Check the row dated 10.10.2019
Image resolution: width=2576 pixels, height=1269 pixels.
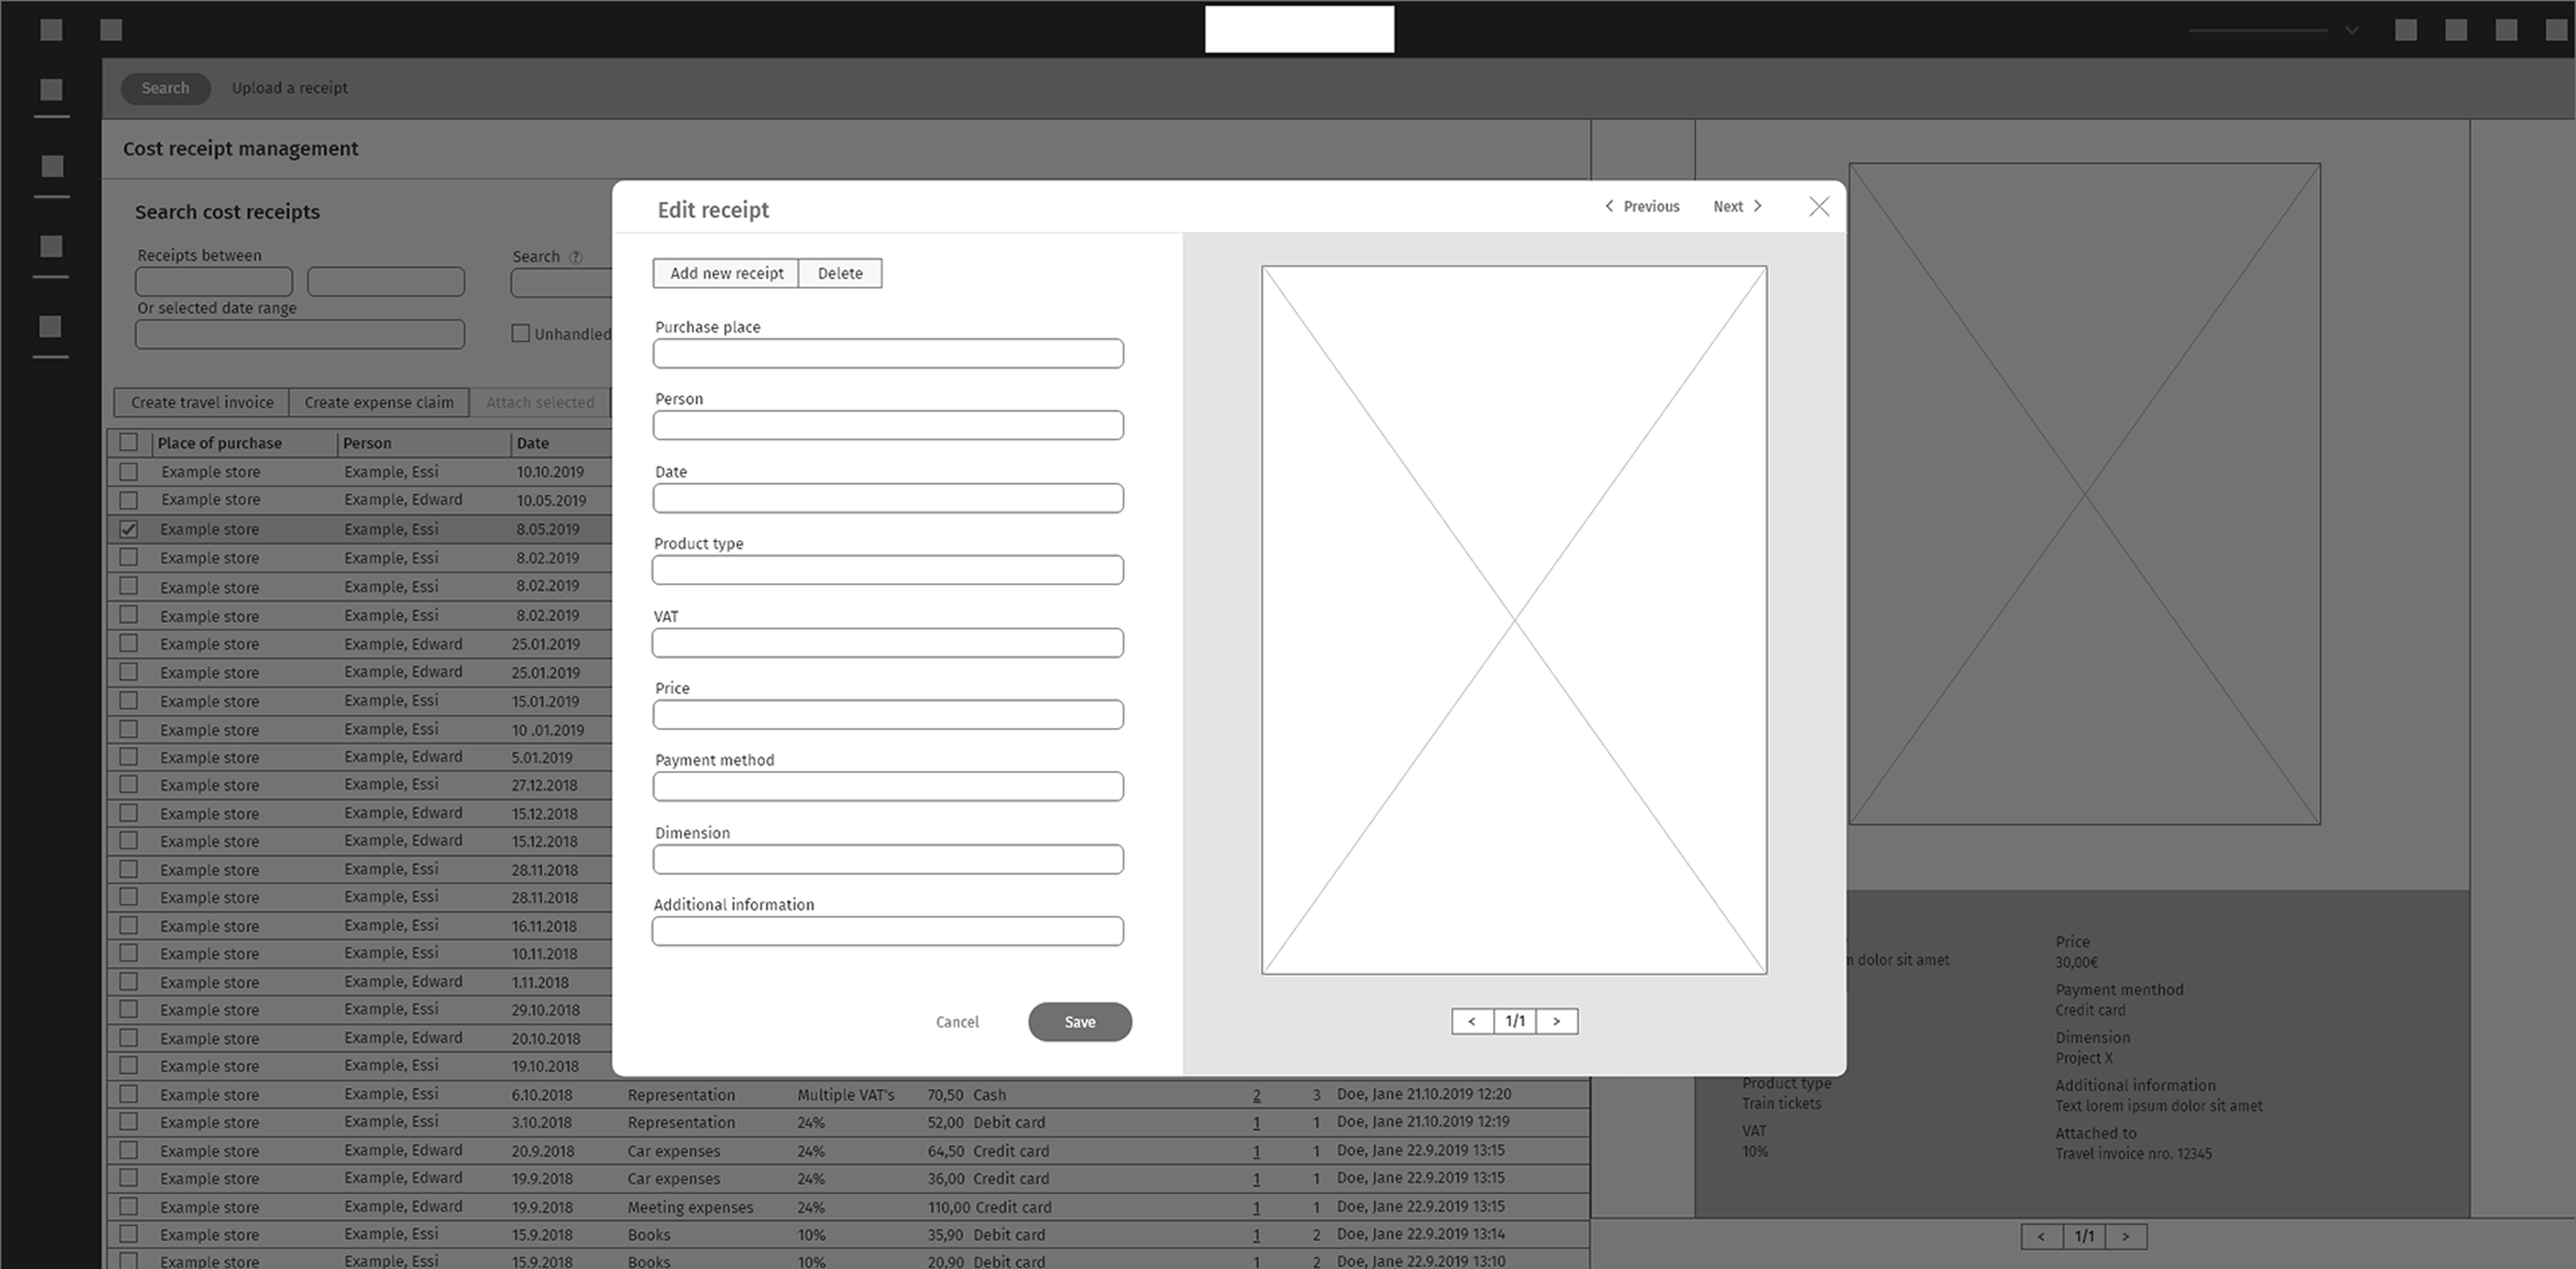tap(128, 471)
